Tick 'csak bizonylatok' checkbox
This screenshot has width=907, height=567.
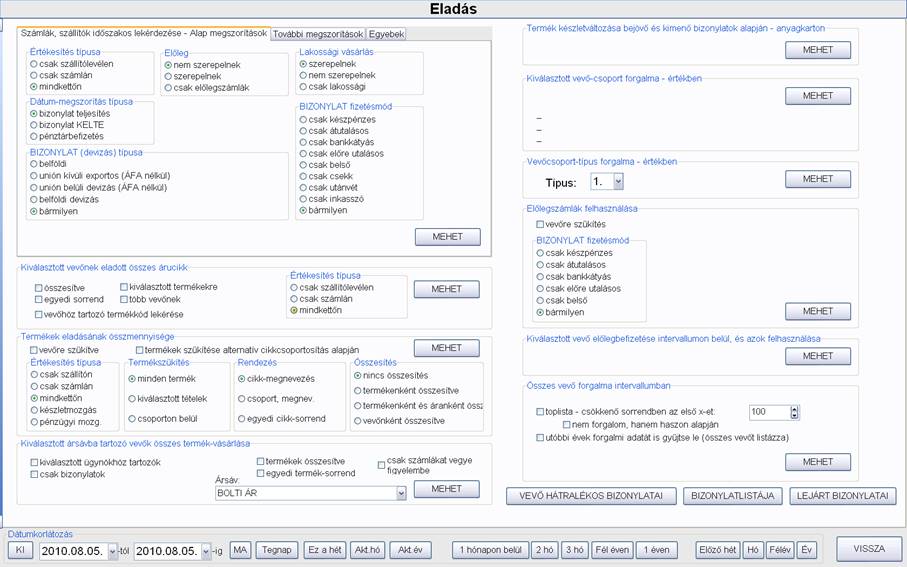pos(34,474)
